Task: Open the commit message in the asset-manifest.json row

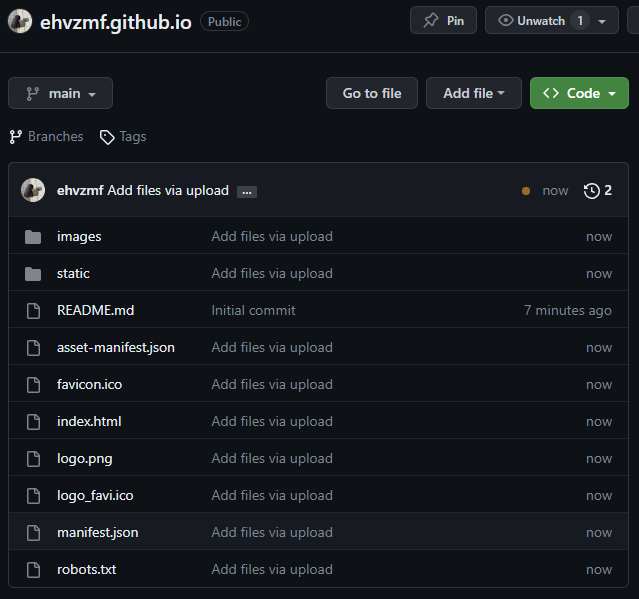Action: [272, 348]
